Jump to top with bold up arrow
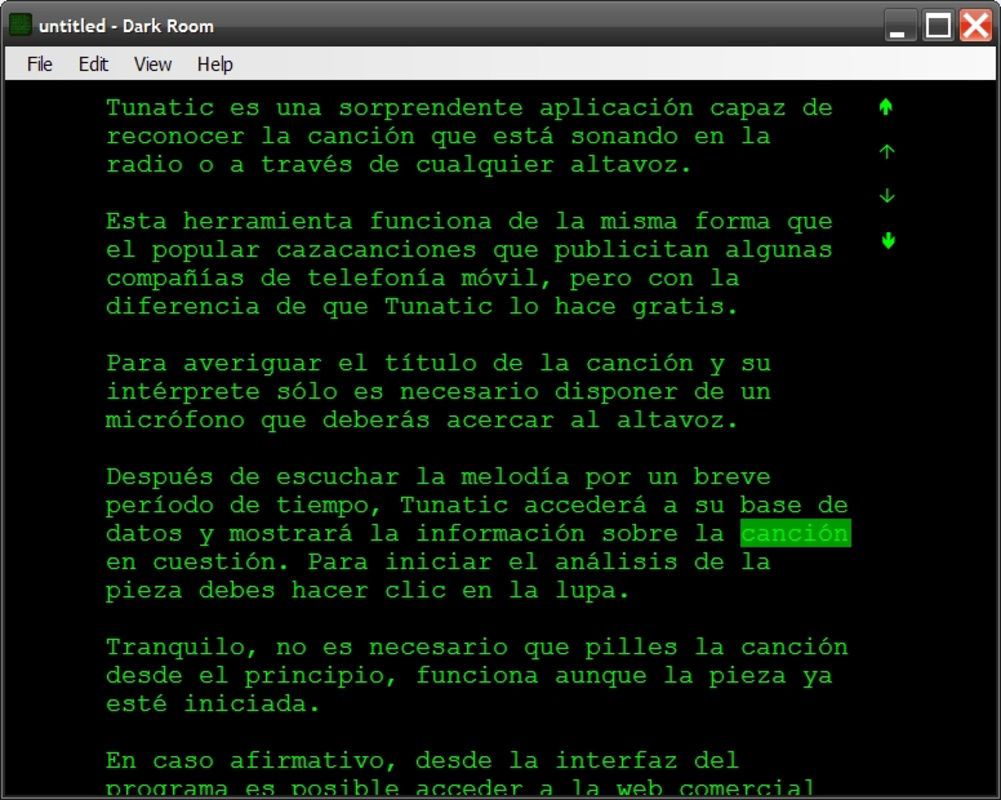 pos(886,107)
